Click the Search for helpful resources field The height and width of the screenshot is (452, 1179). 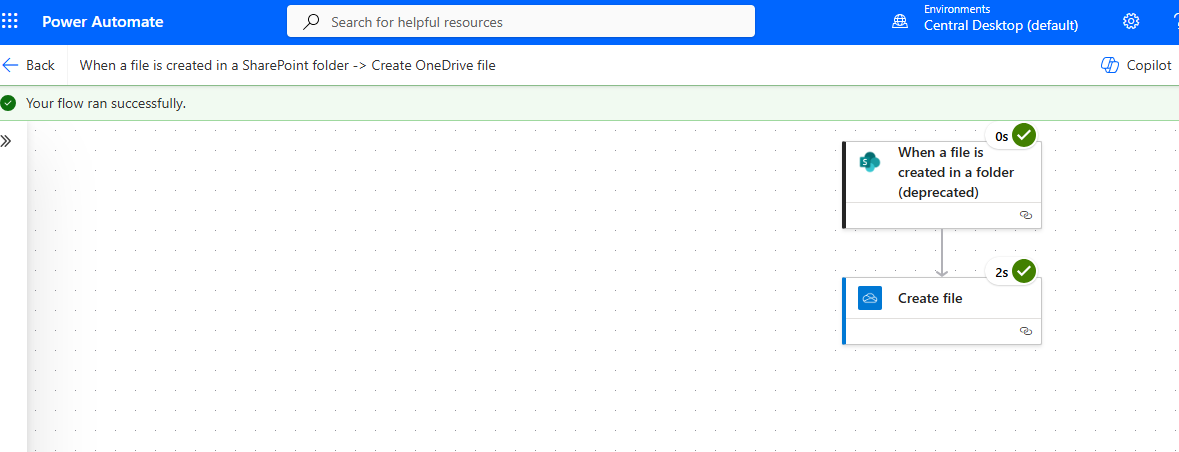coord(530,21)
